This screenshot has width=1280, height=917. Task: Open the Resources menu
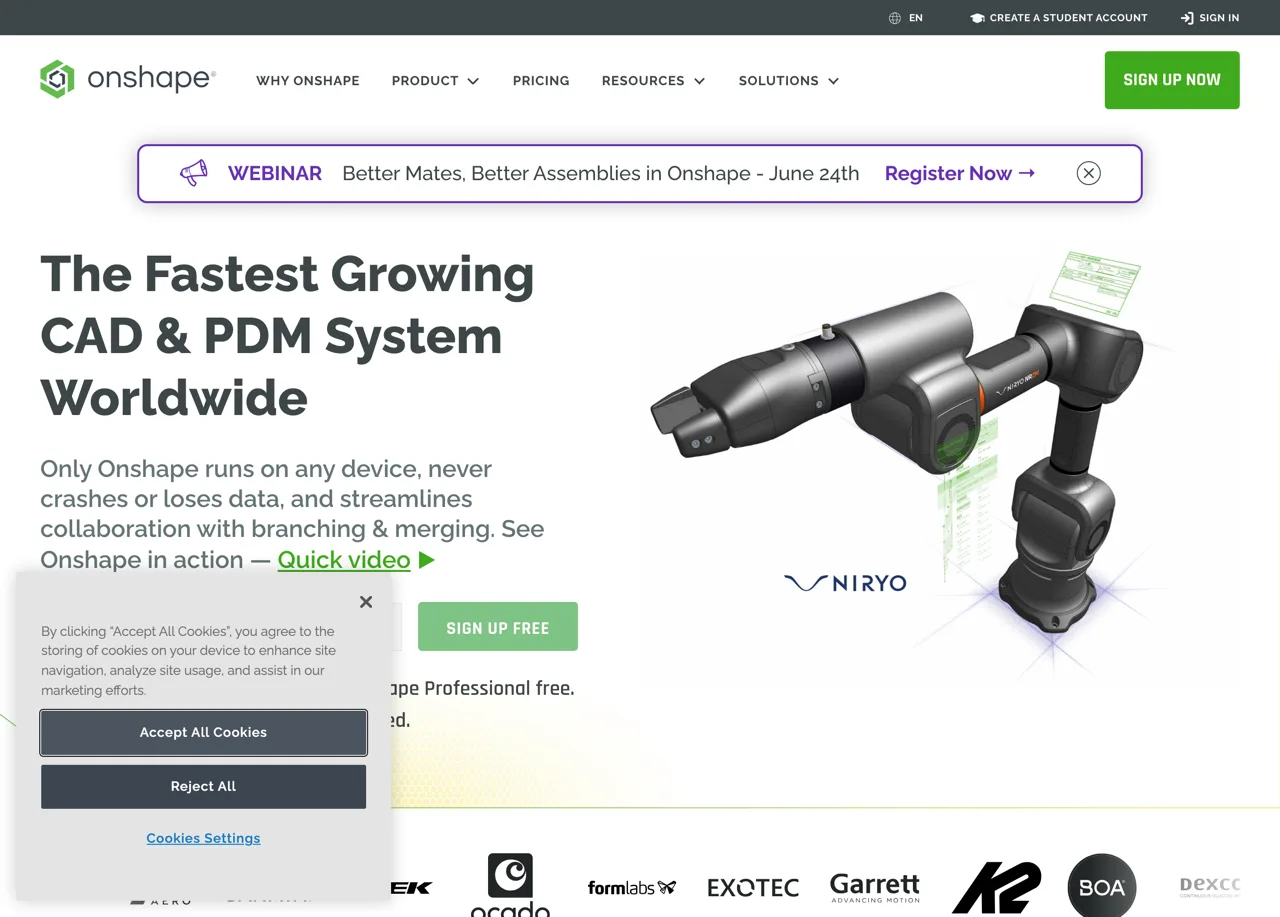pyautogui.click(x=654, y=80)
